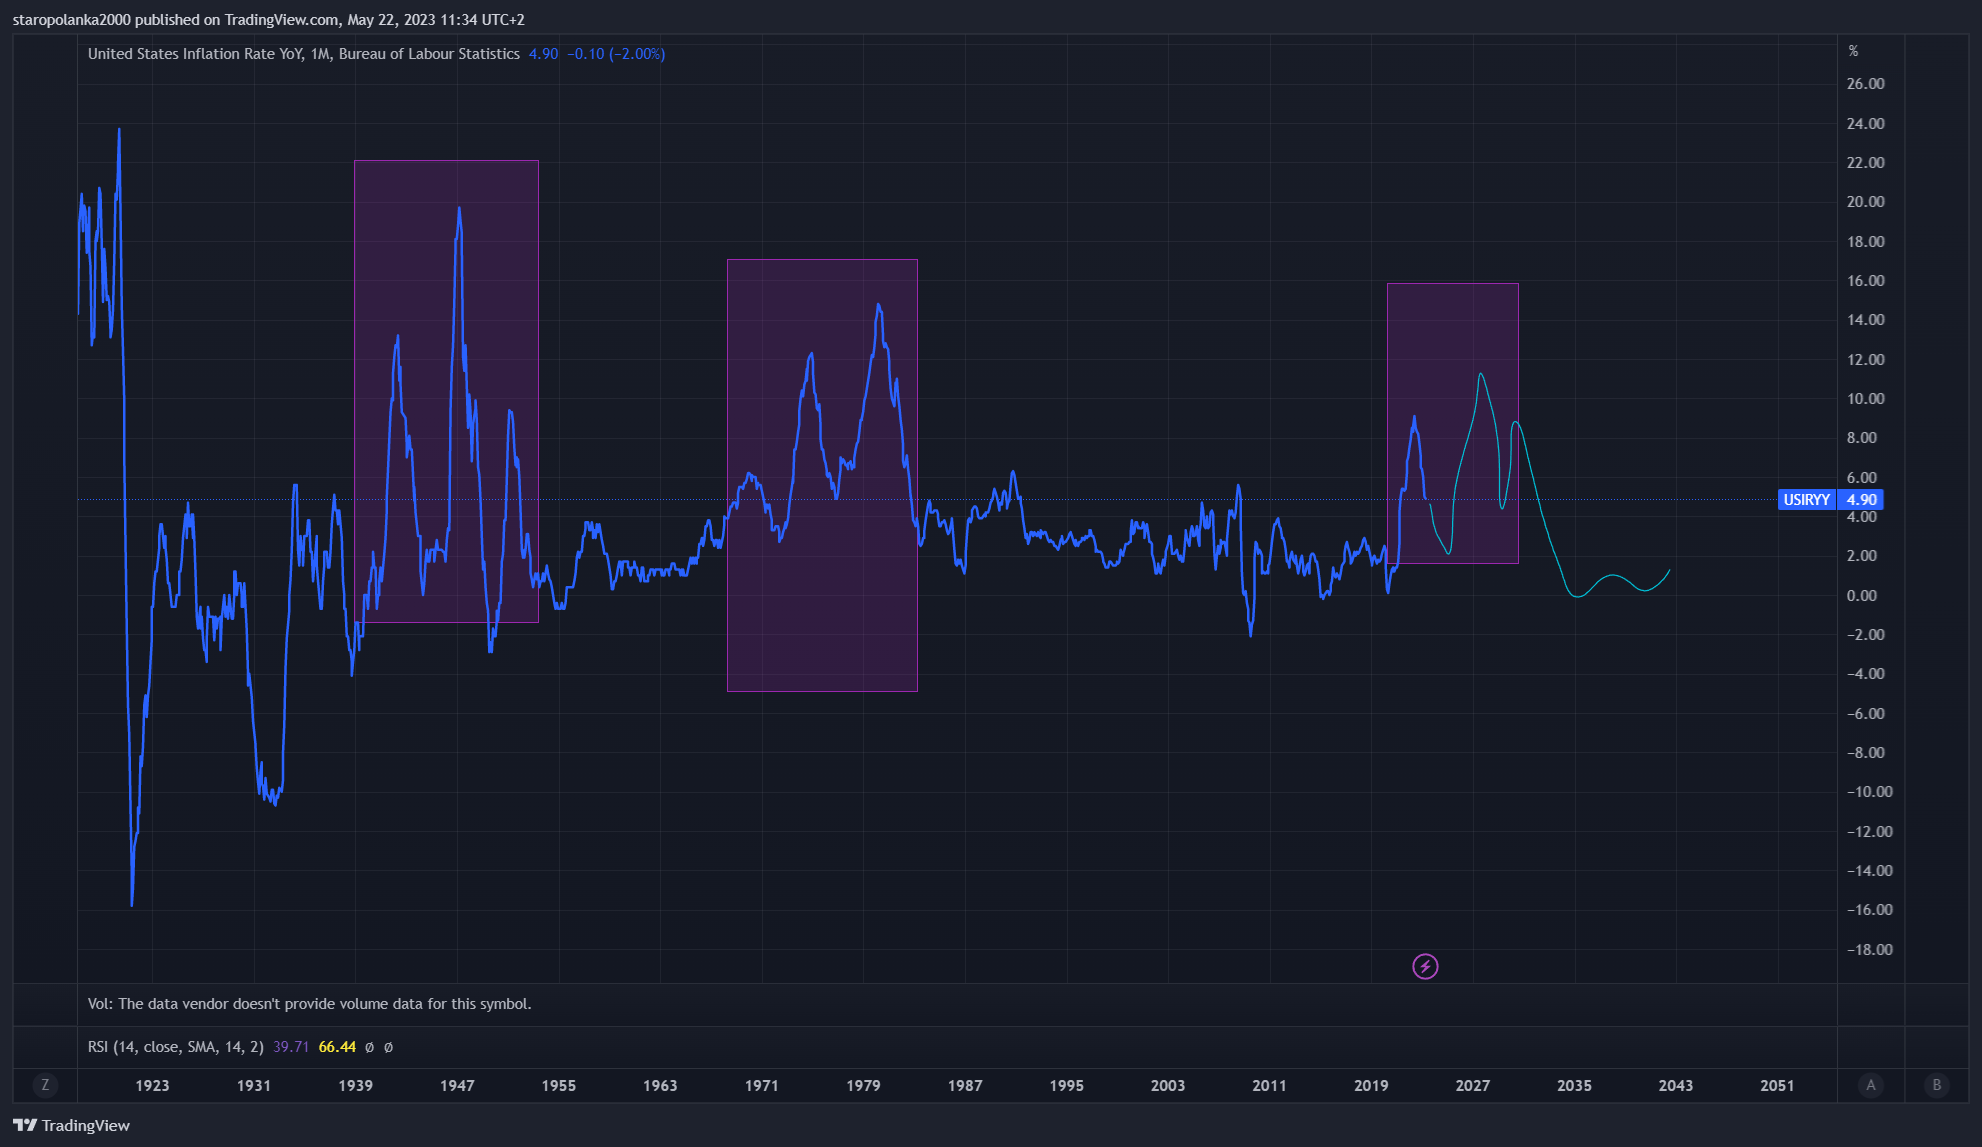The image size is (1982, 1147).
Task: Click the TradingView logo
Action: (72, 1125)
